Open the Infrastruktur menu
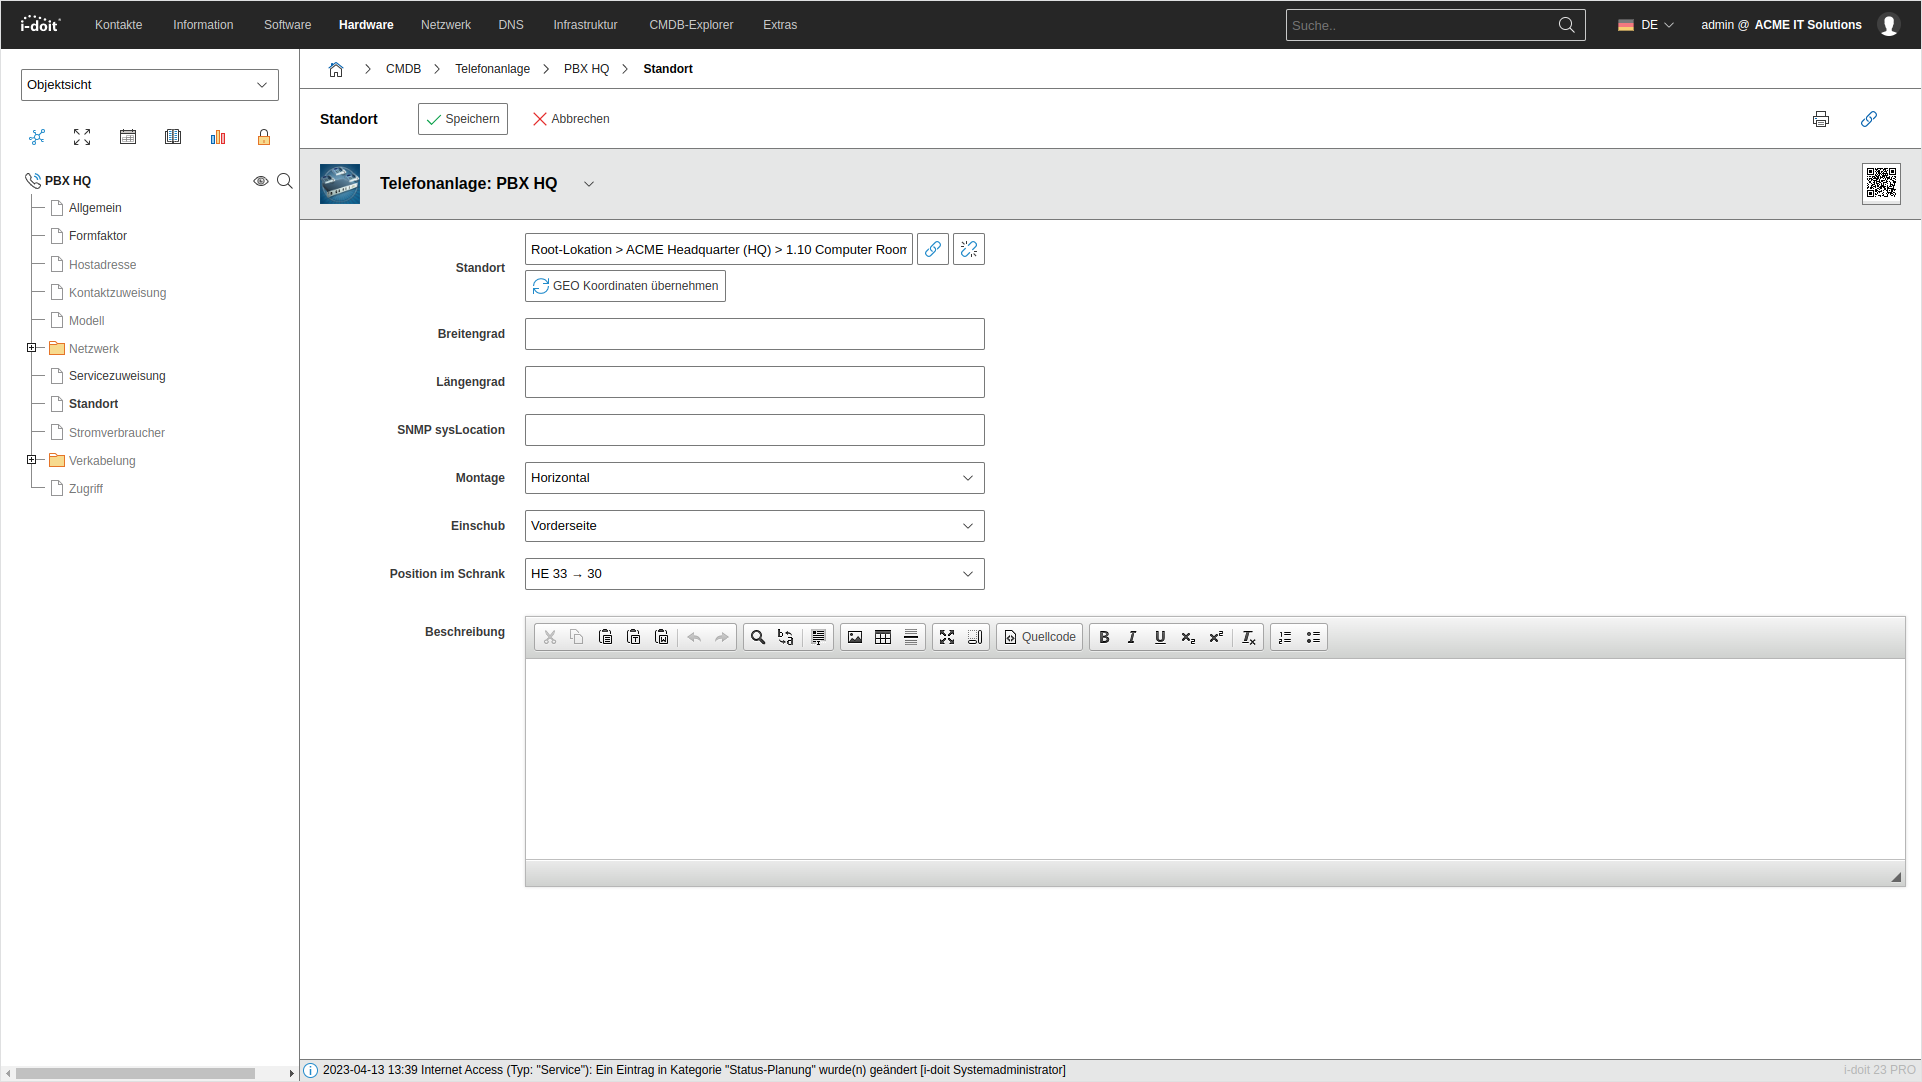 tap(585, 25)
